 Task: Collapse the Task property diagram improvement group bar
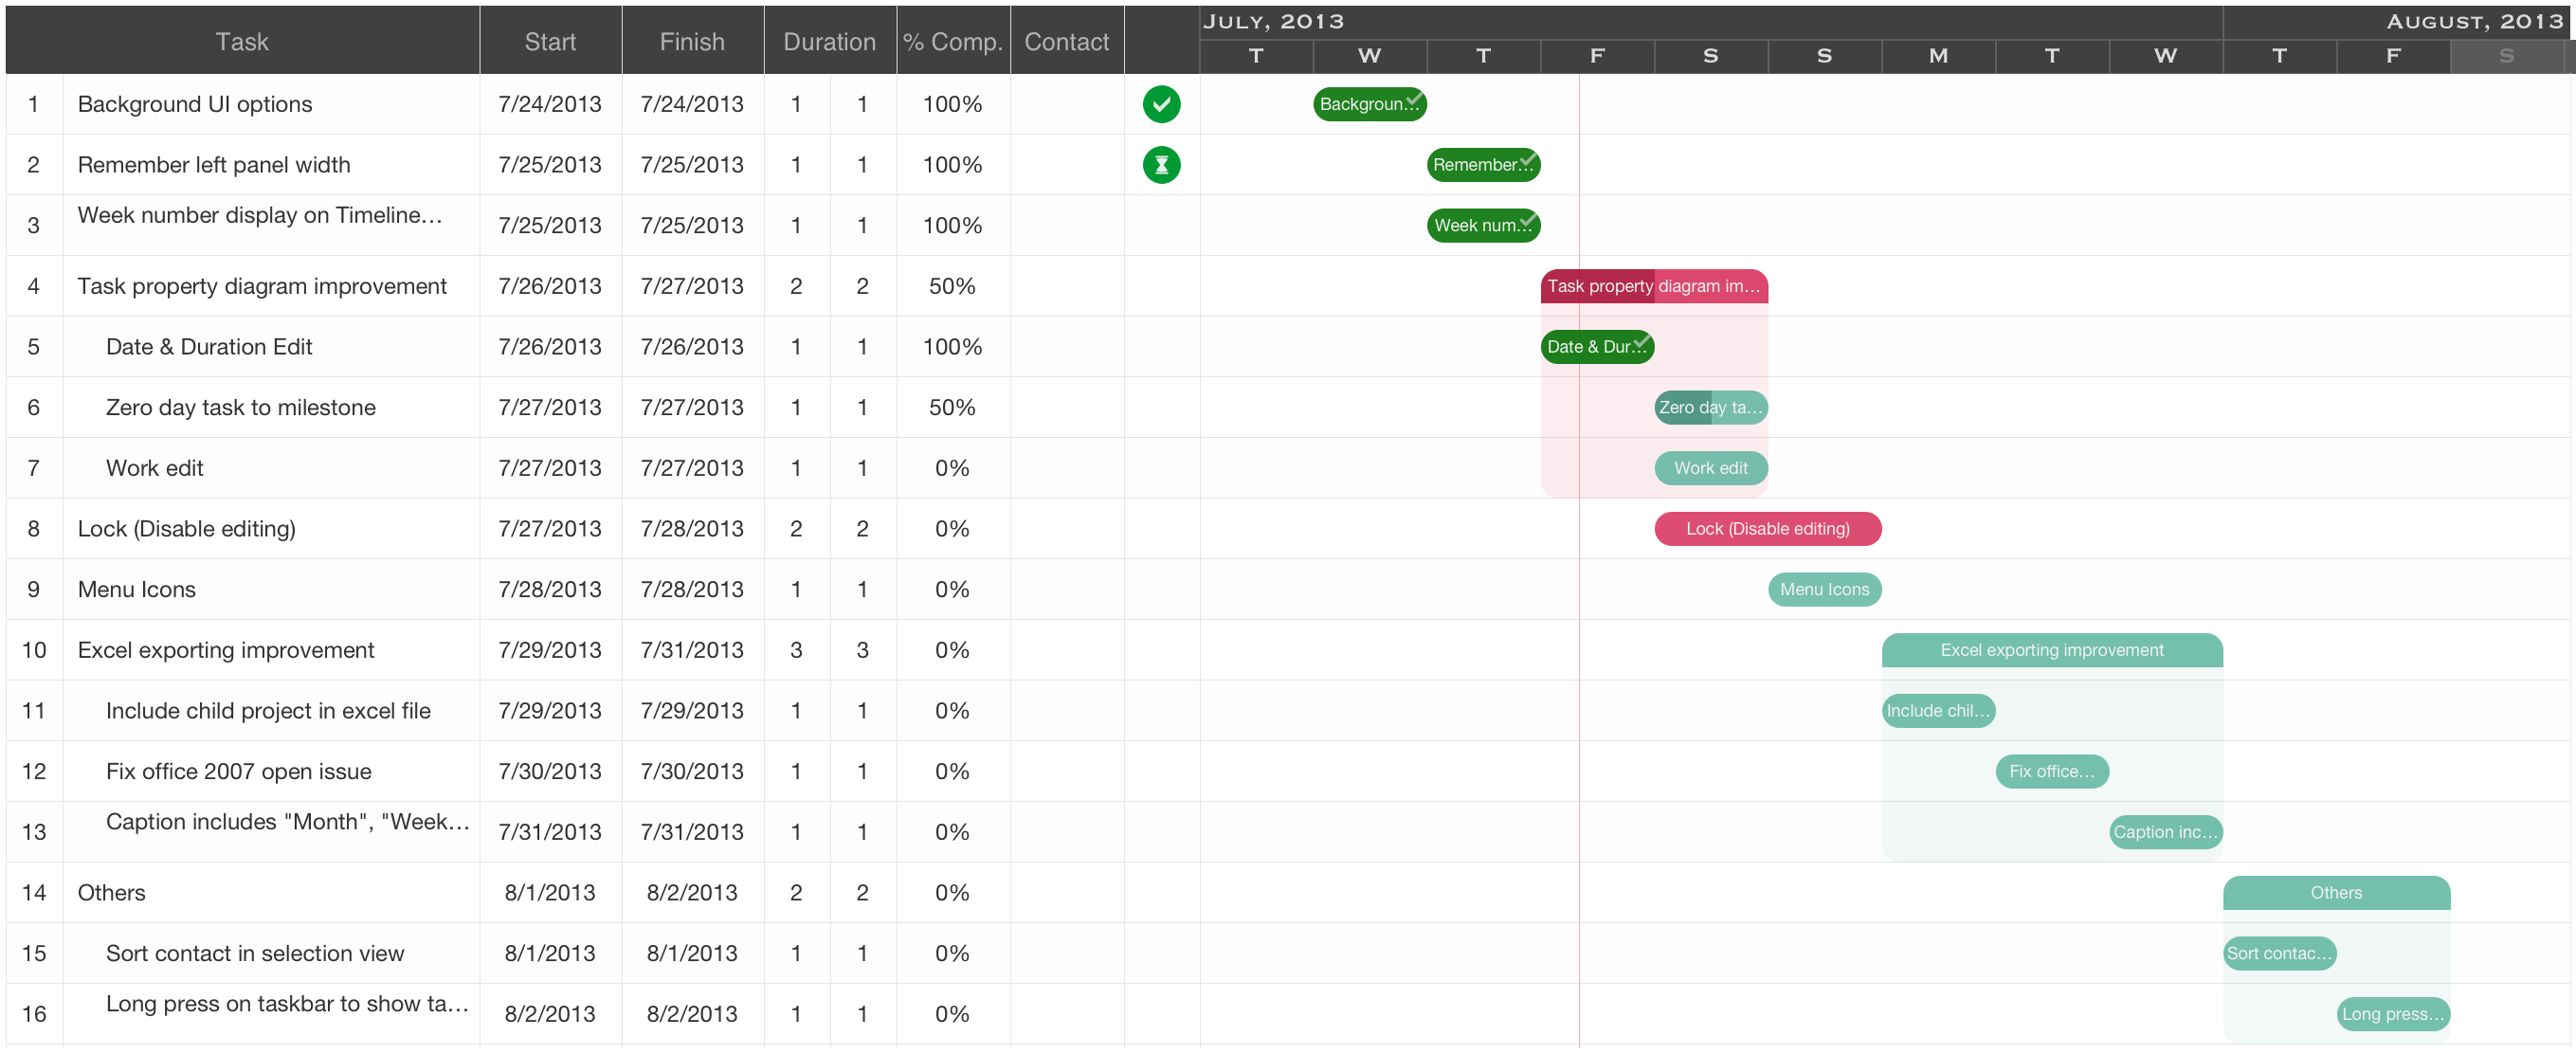coord(1653,286)
